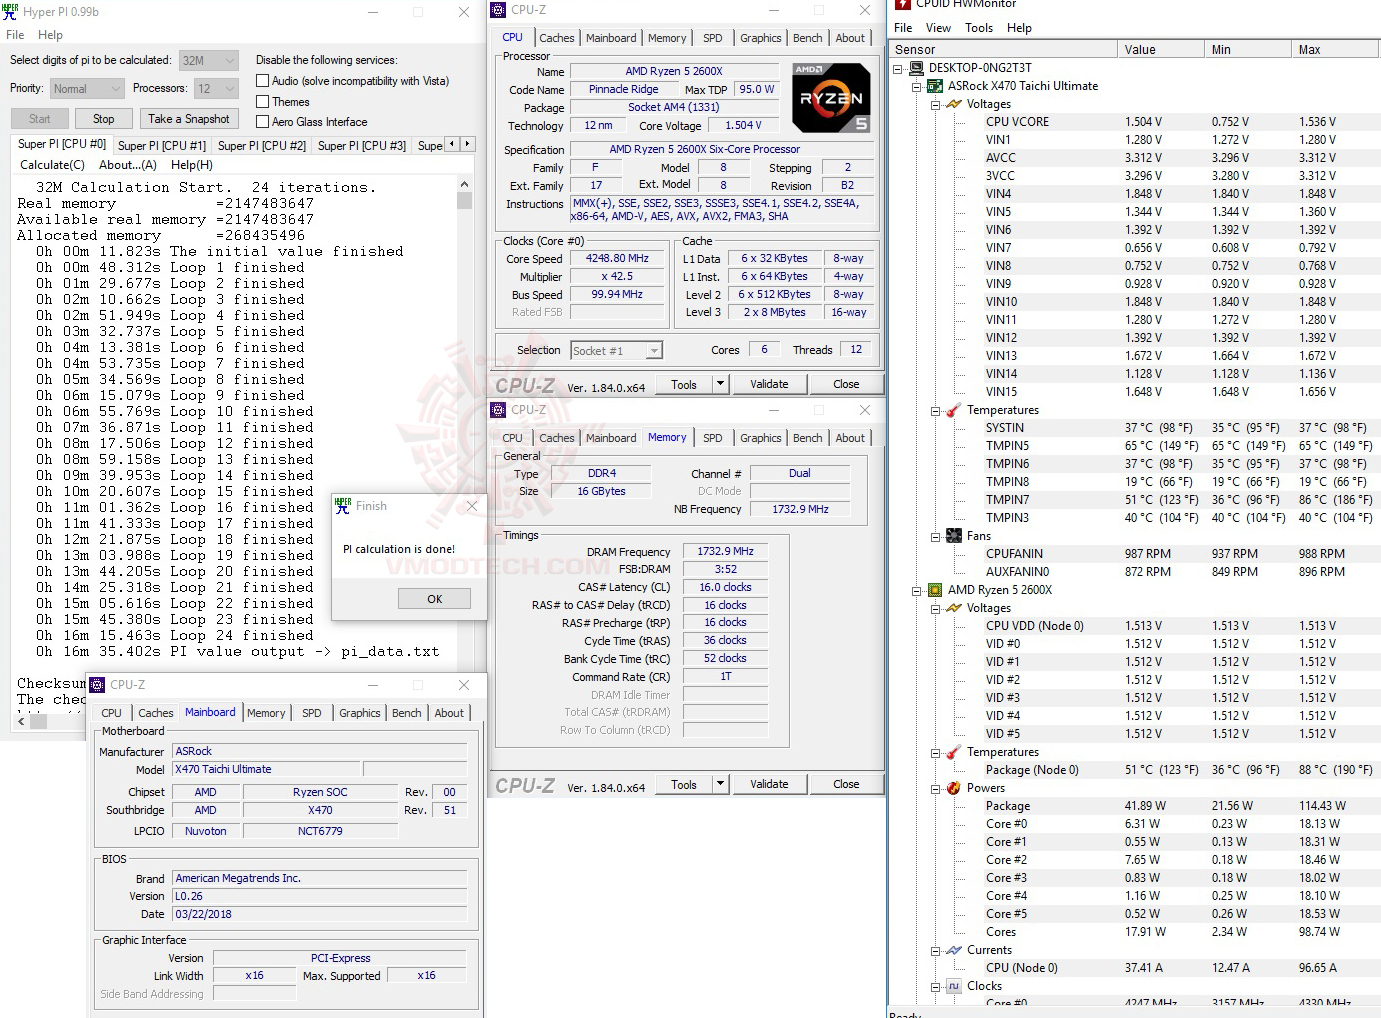Click the Fans icon in HWMonitor

954,536
